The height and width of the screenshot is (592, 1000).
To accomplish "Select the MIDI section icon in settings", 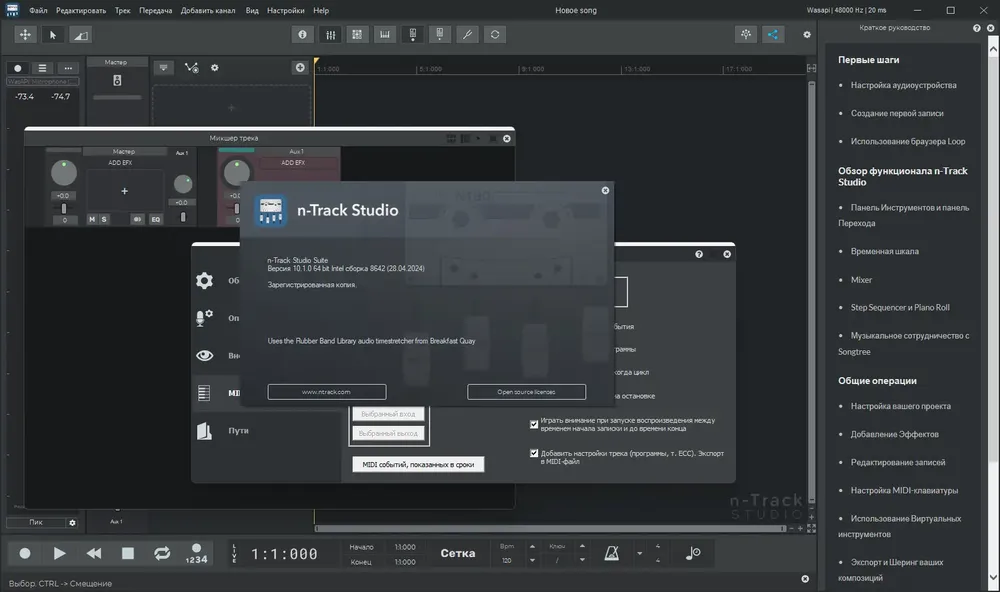I will 204,393.
